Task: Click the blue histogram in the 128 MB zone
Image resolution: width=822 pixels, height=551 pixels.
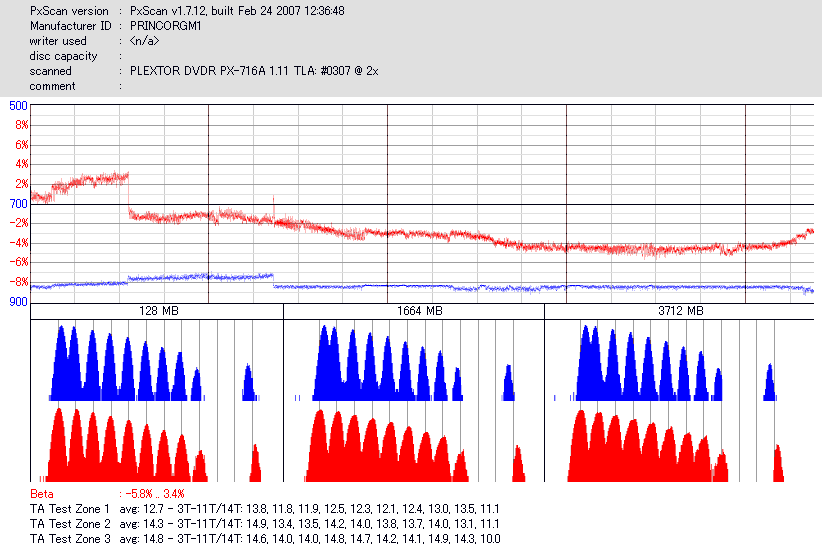Action: 154,363
